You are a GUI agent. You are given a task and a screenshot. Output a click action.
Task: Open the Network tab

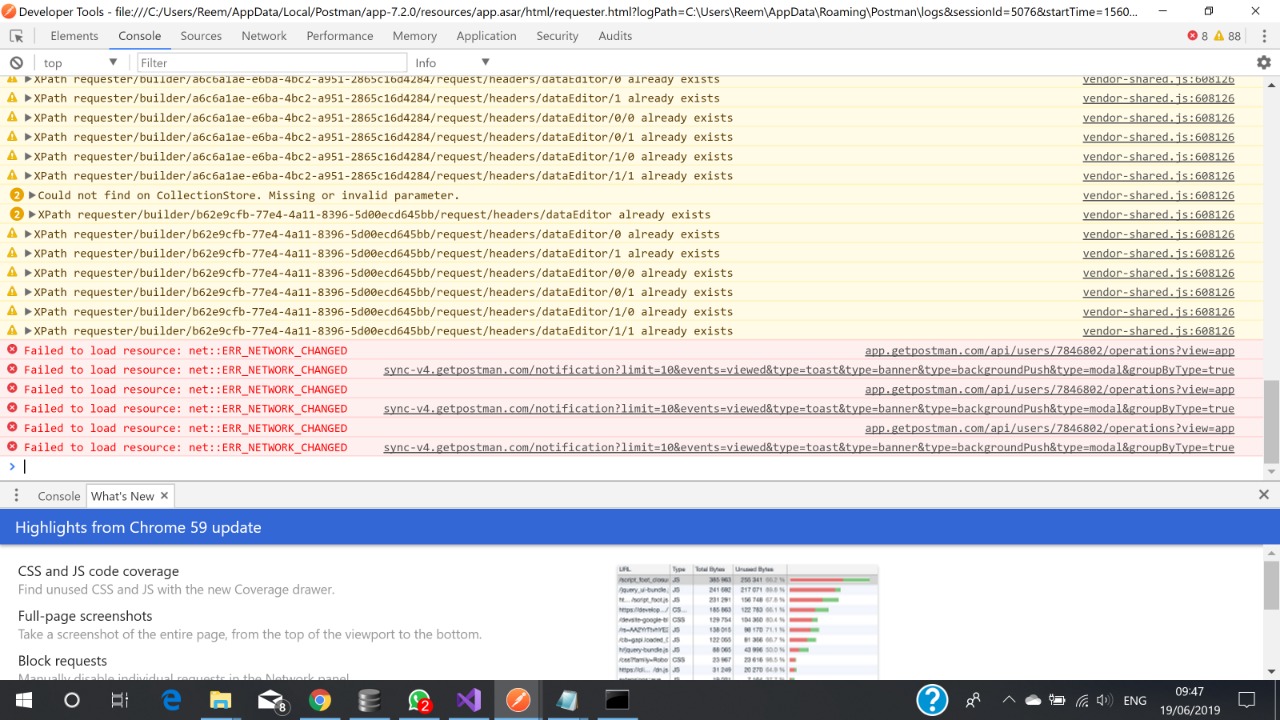coord(264,36)
